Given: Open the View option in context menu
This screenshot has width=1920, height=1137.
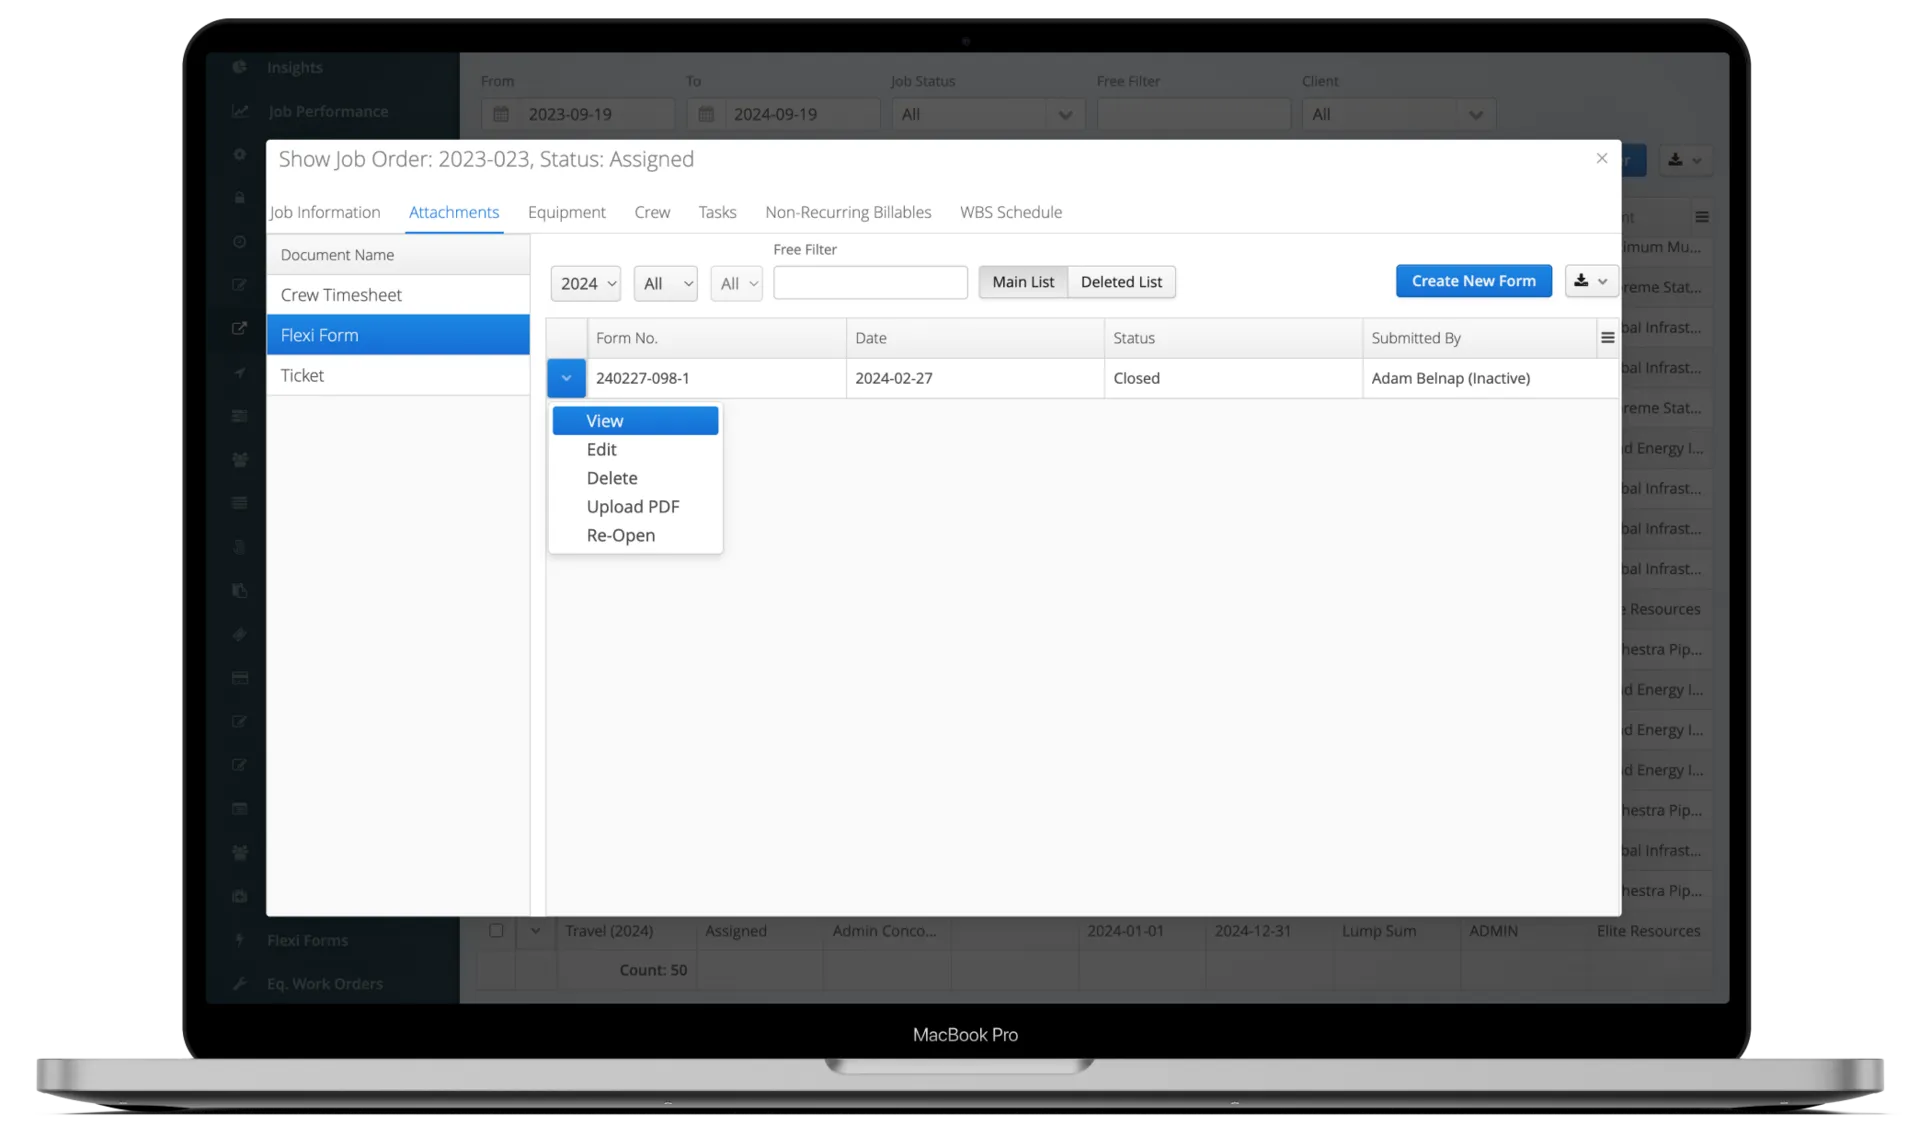Looking at the screenshot, I should [x=635, y=421].
